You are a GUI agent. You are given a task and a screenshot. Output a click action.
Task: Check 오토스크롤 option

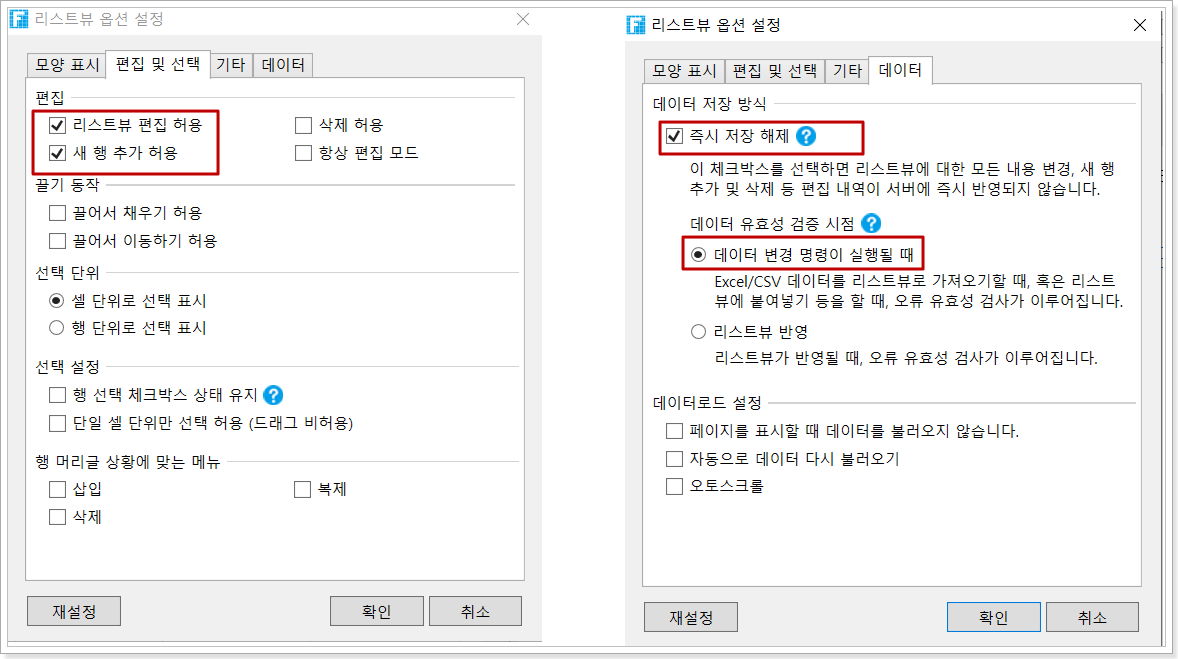pyautogui.click(x=674, y=486)
